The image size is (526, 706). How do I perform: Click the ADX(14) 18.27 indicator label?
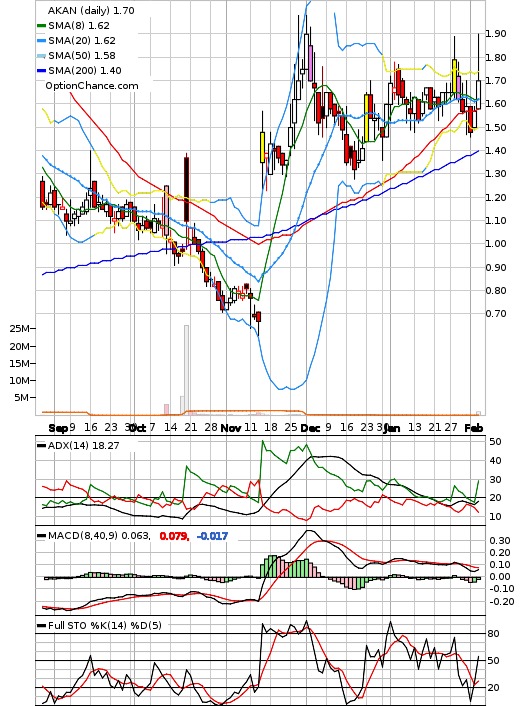[83, 445]
